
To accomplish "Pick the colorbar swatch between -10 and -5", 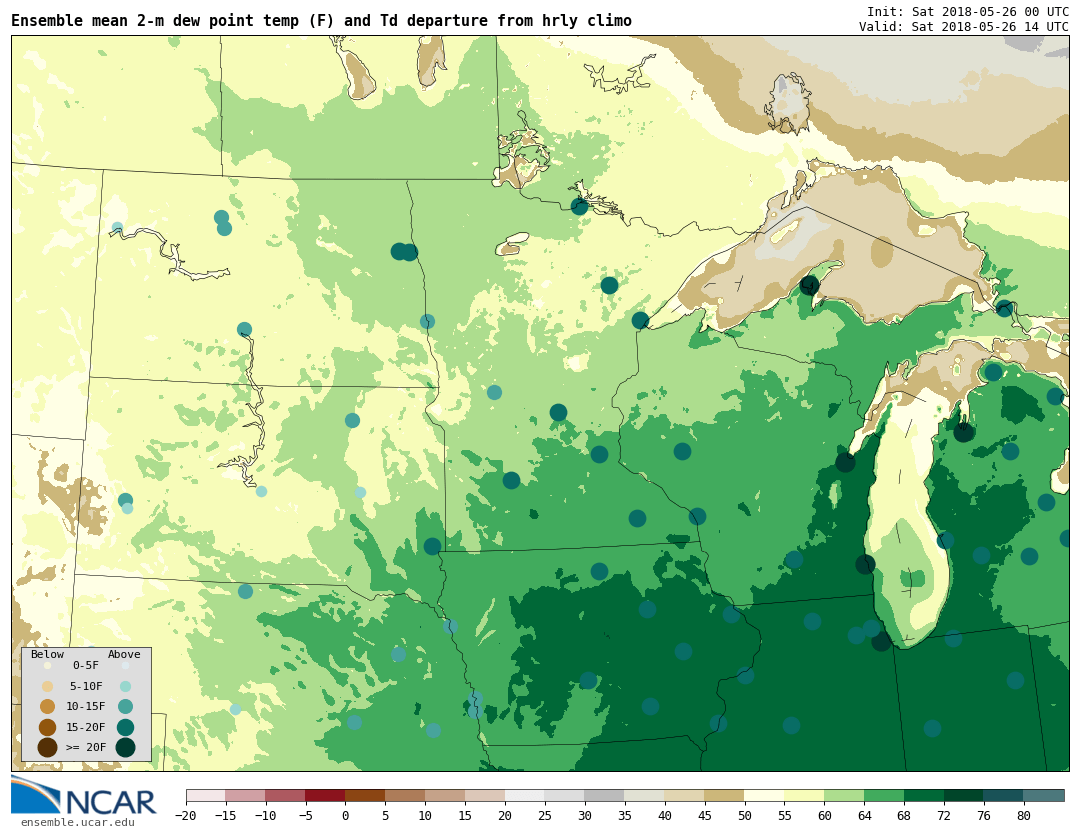I will point(285,796).
